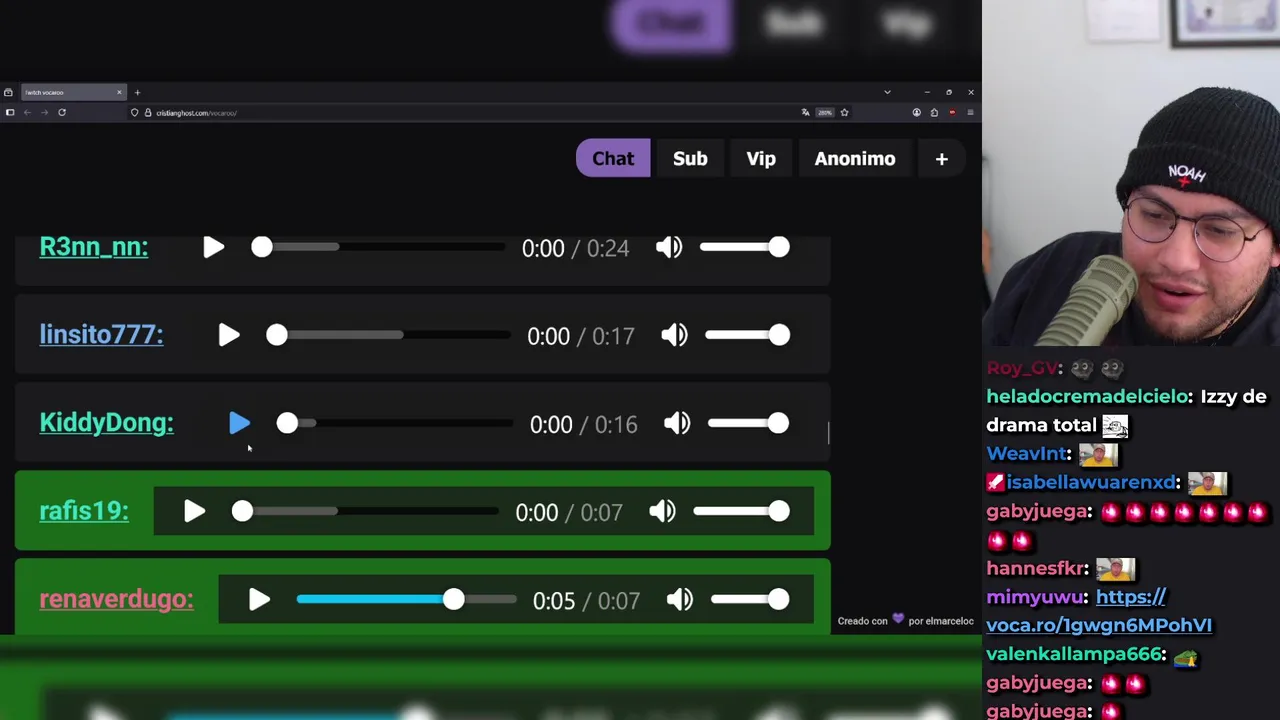Screen dimensions: 1280x720
Task: Adjust rafis19's volume slider
Action: tap(742, 511)
